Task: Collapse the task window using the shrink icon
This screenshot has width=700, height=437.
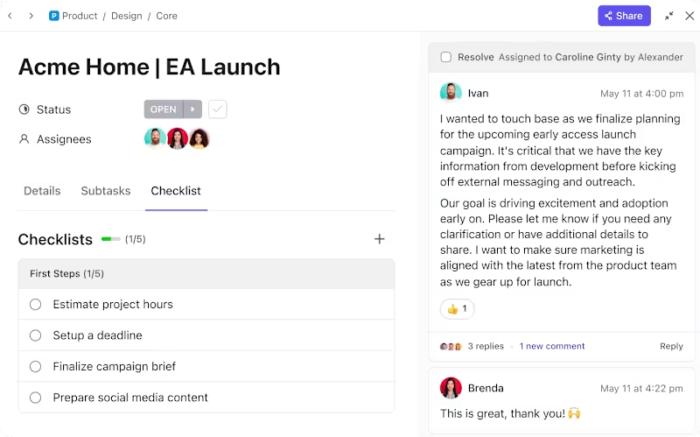Action: 669,16
